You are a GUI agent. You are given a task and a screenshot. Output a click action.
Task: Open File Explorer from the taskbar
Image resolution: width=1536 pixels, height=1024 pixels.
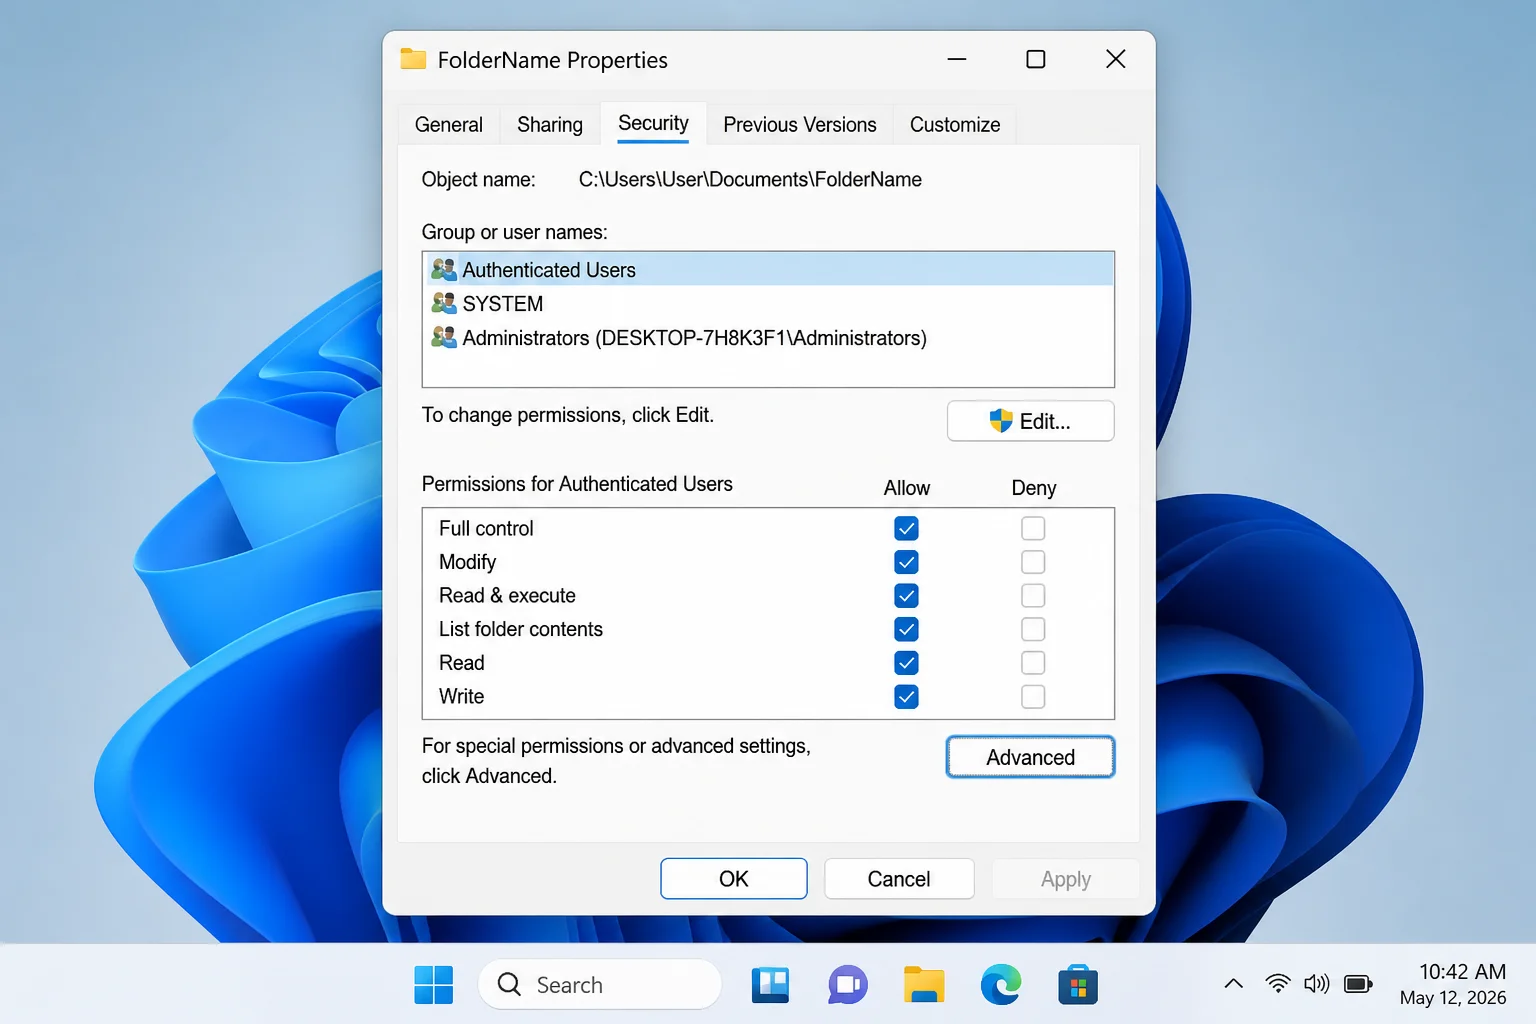point(924,985)
